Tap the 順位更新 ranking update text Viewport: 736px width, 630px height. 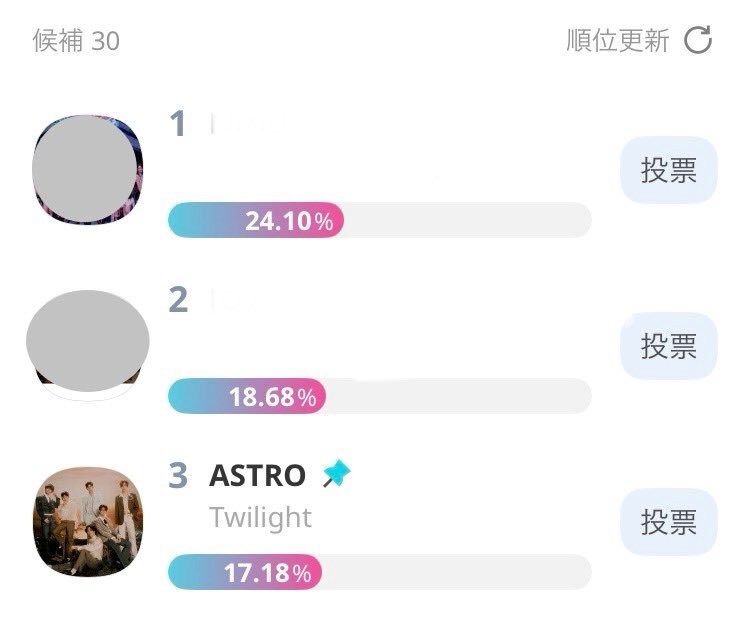618,40
